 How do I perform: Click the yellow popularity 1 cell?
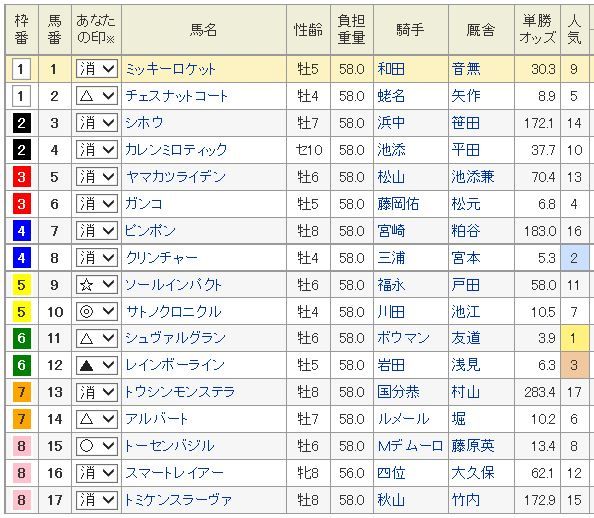click(574, 338)
